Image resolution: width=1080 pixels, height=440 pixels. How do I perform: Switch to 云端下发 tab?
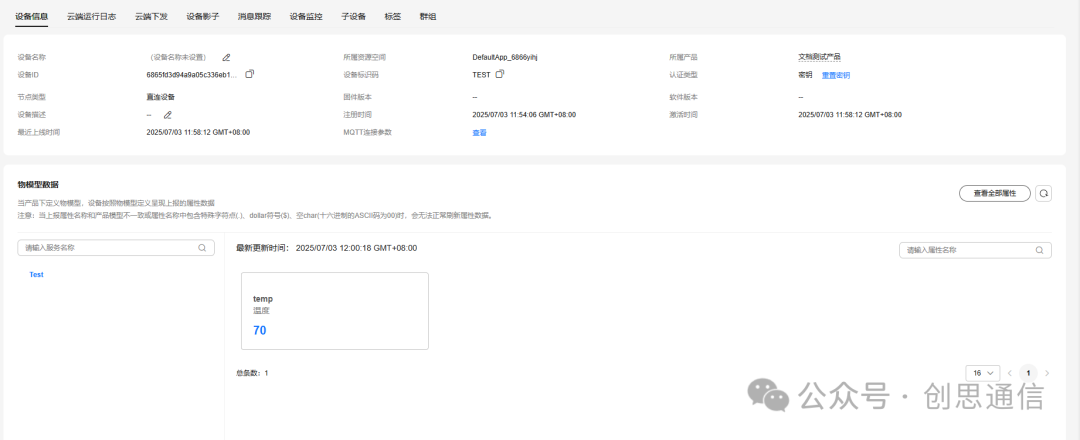(x=151, y=17)
